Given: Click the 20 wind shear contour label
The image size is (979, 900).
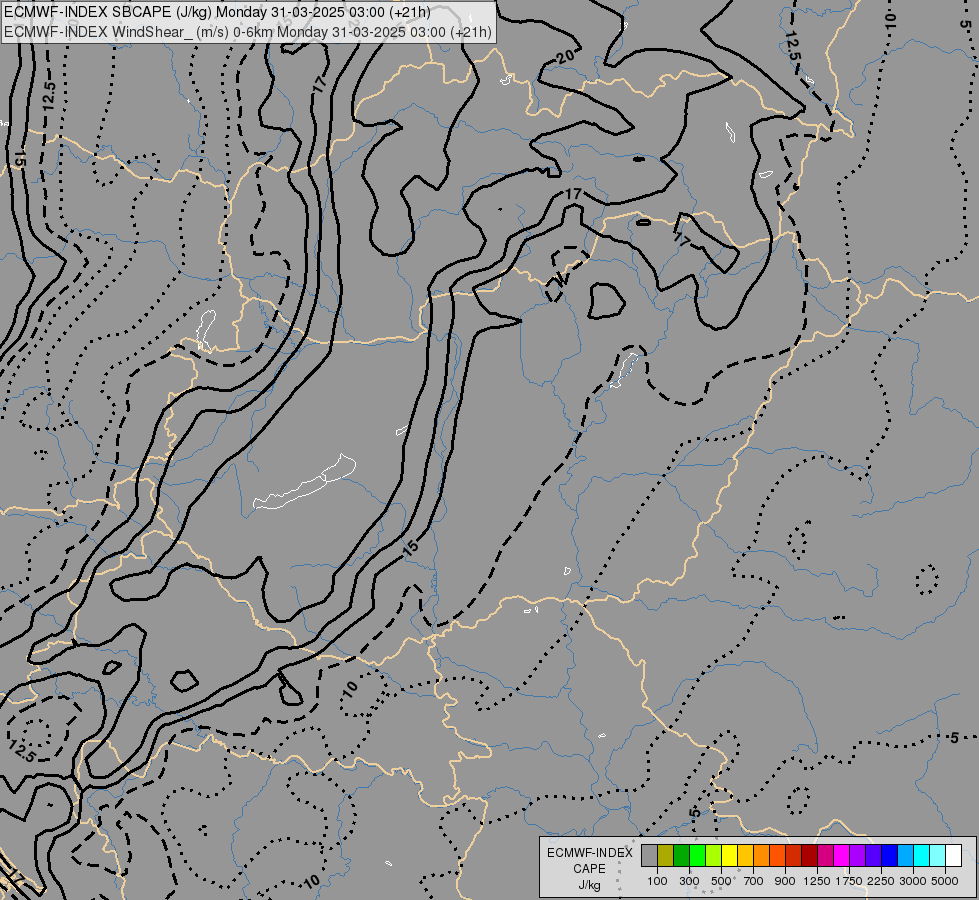Looking at the screenshot, I should coord(564,57).
